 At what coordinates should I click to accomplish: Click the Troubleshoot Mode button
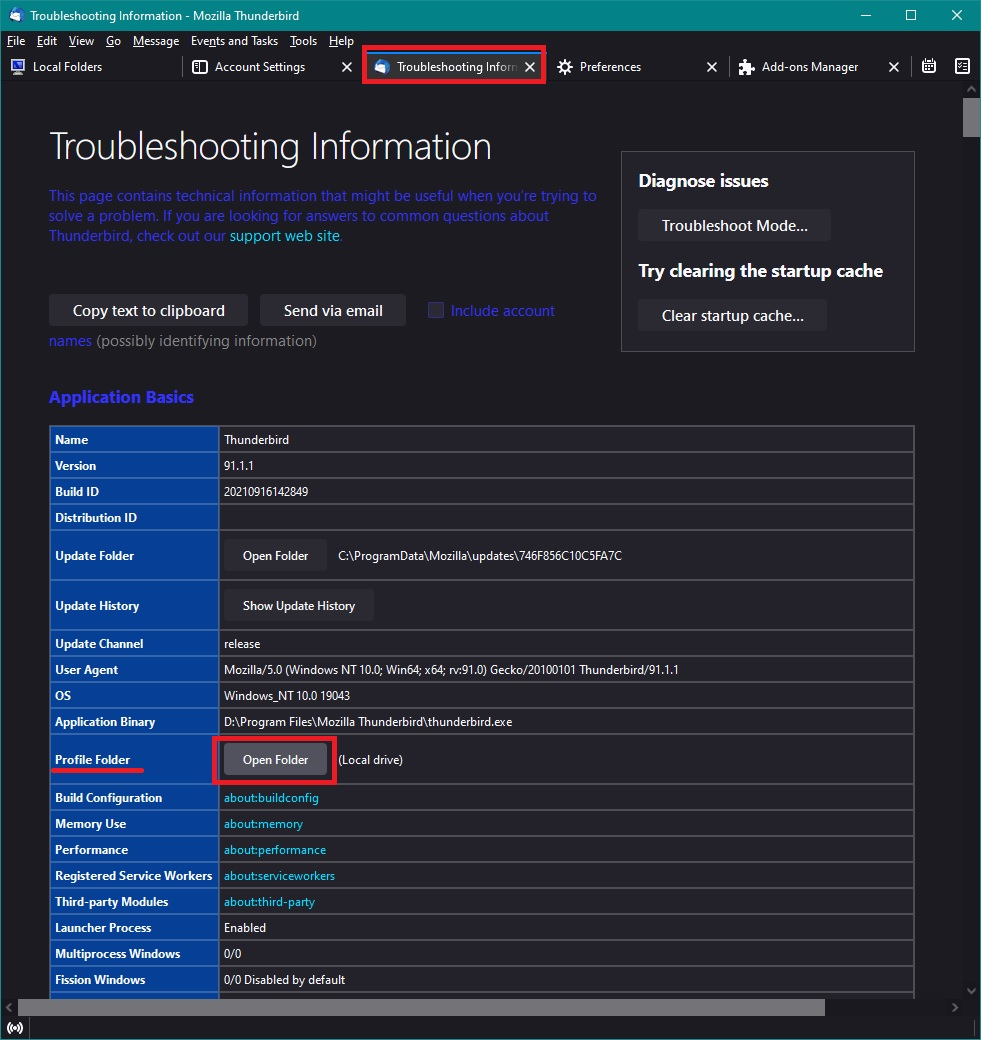tap(734, 225)
